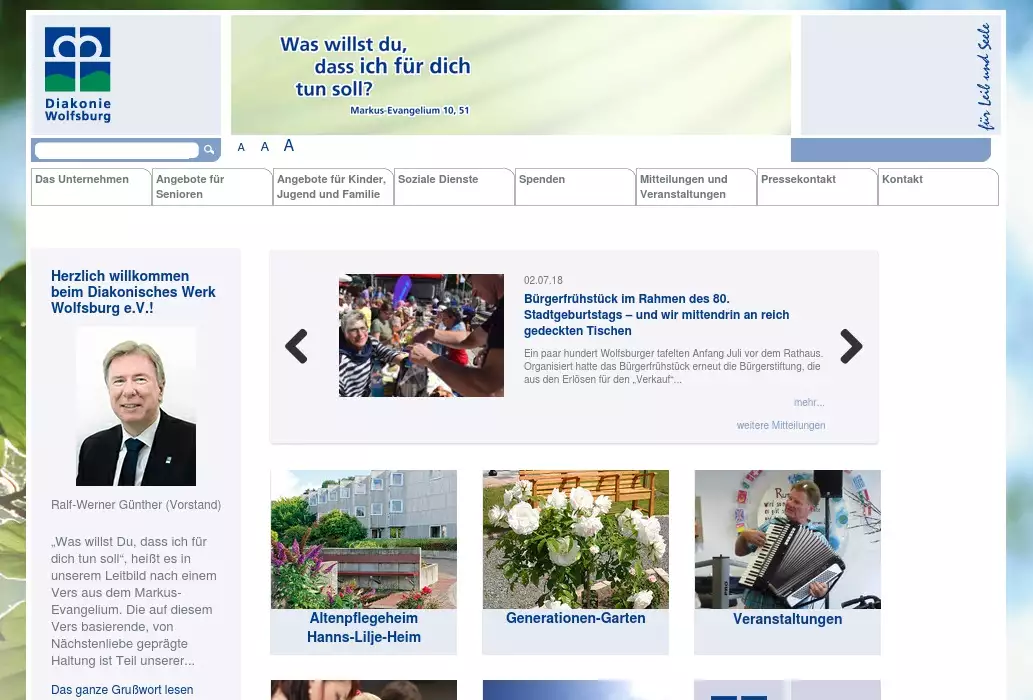Click 'Das ganze Grußwort lesen' link
This screenshot has height=700, width=1033.
(122, 690)
